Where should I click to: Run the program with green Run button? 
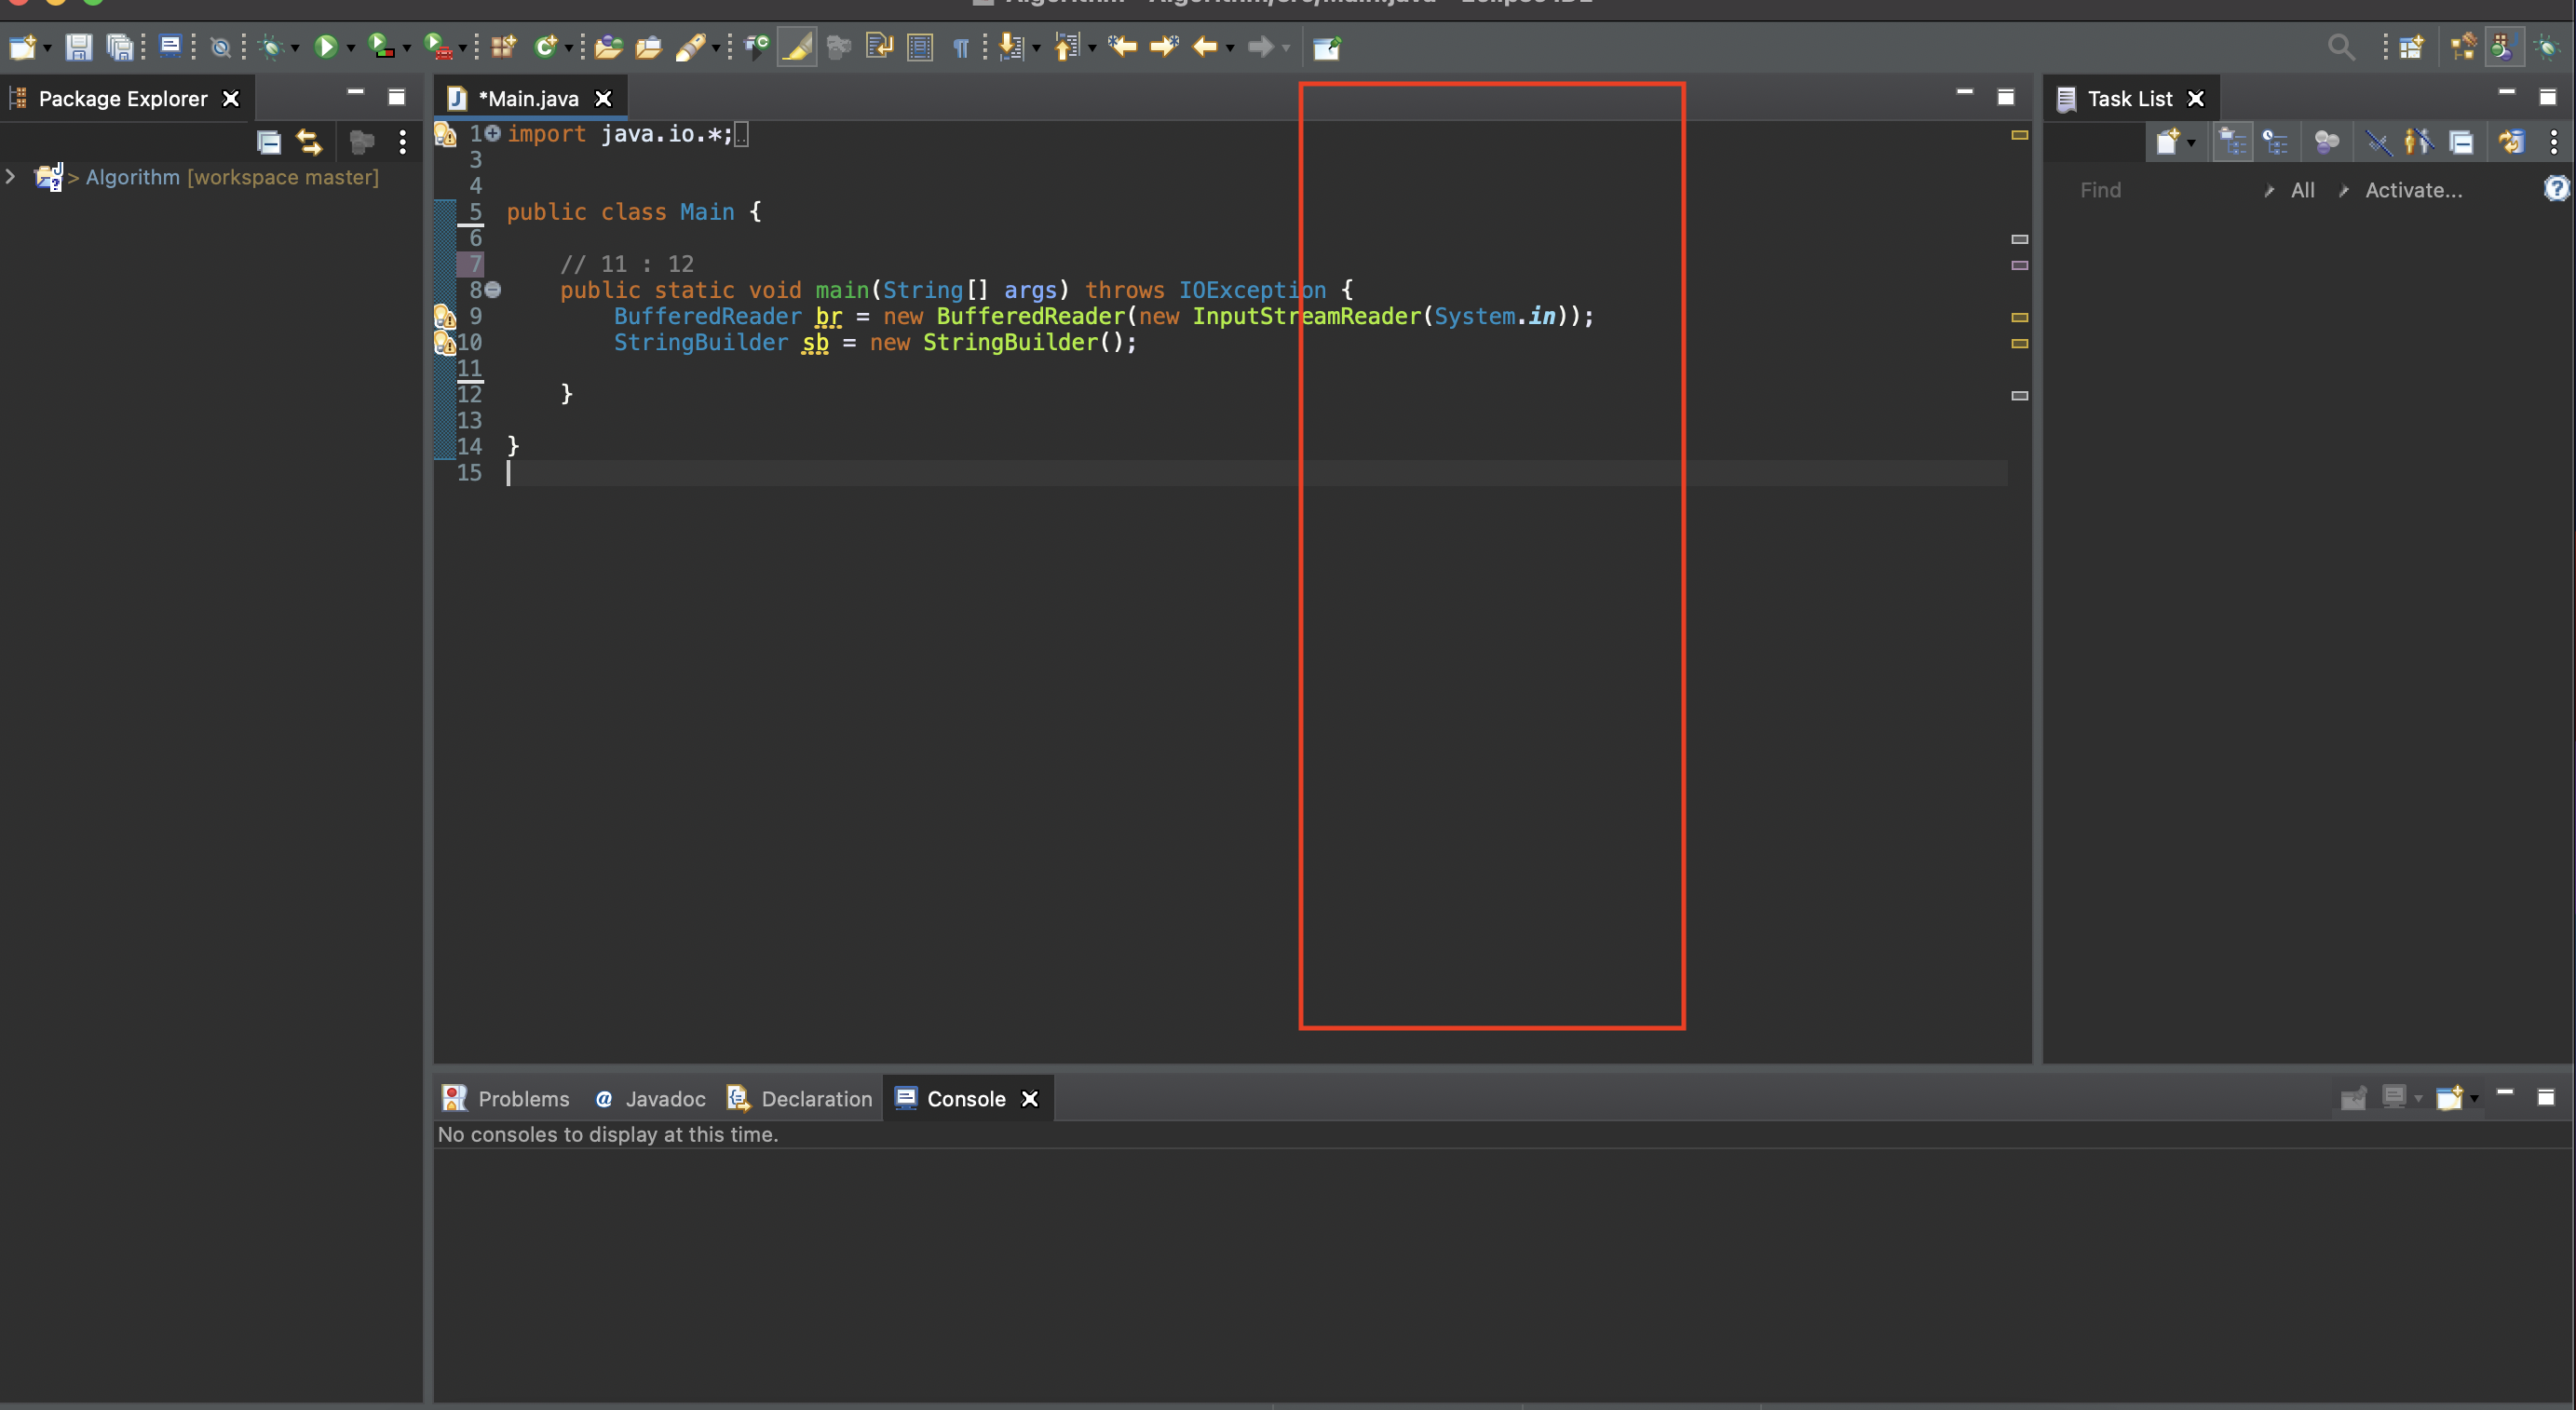pyautogui.click(x=325, y=47)
